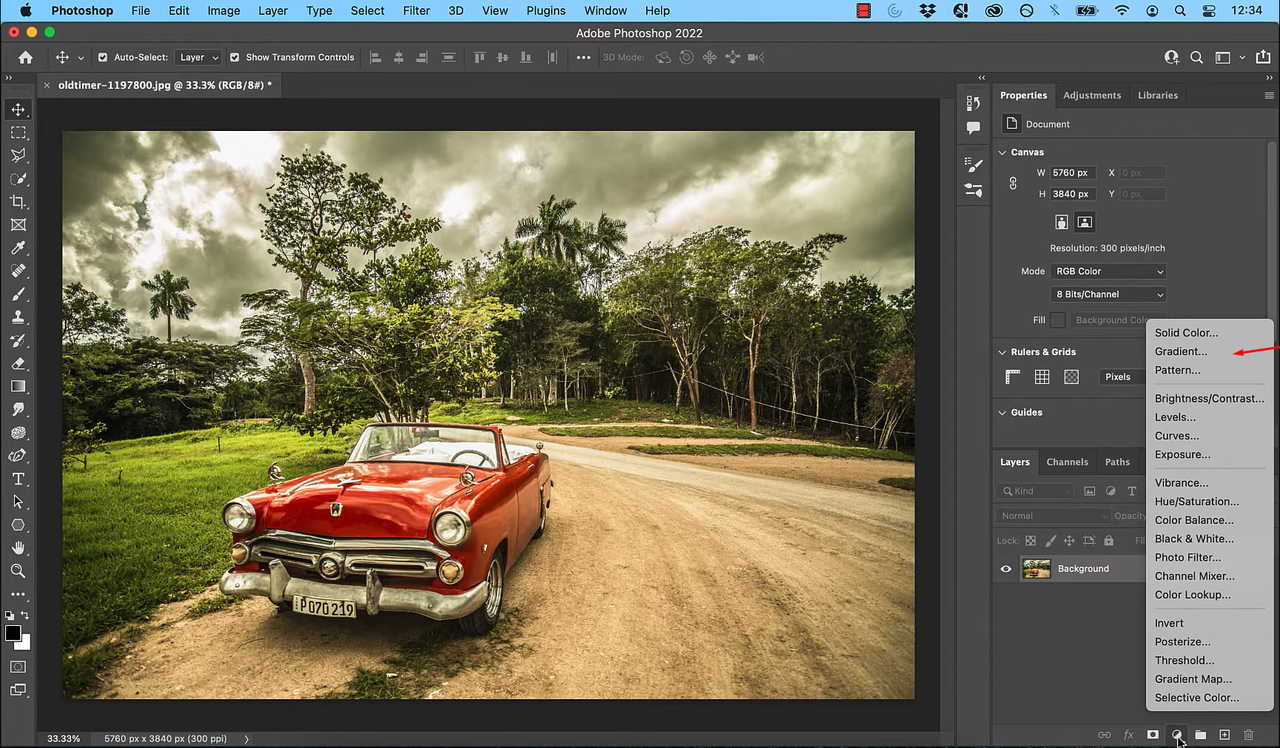Select Curves from the adjustment list
The image size is (1280, 748).
(x=1177, y=435)
